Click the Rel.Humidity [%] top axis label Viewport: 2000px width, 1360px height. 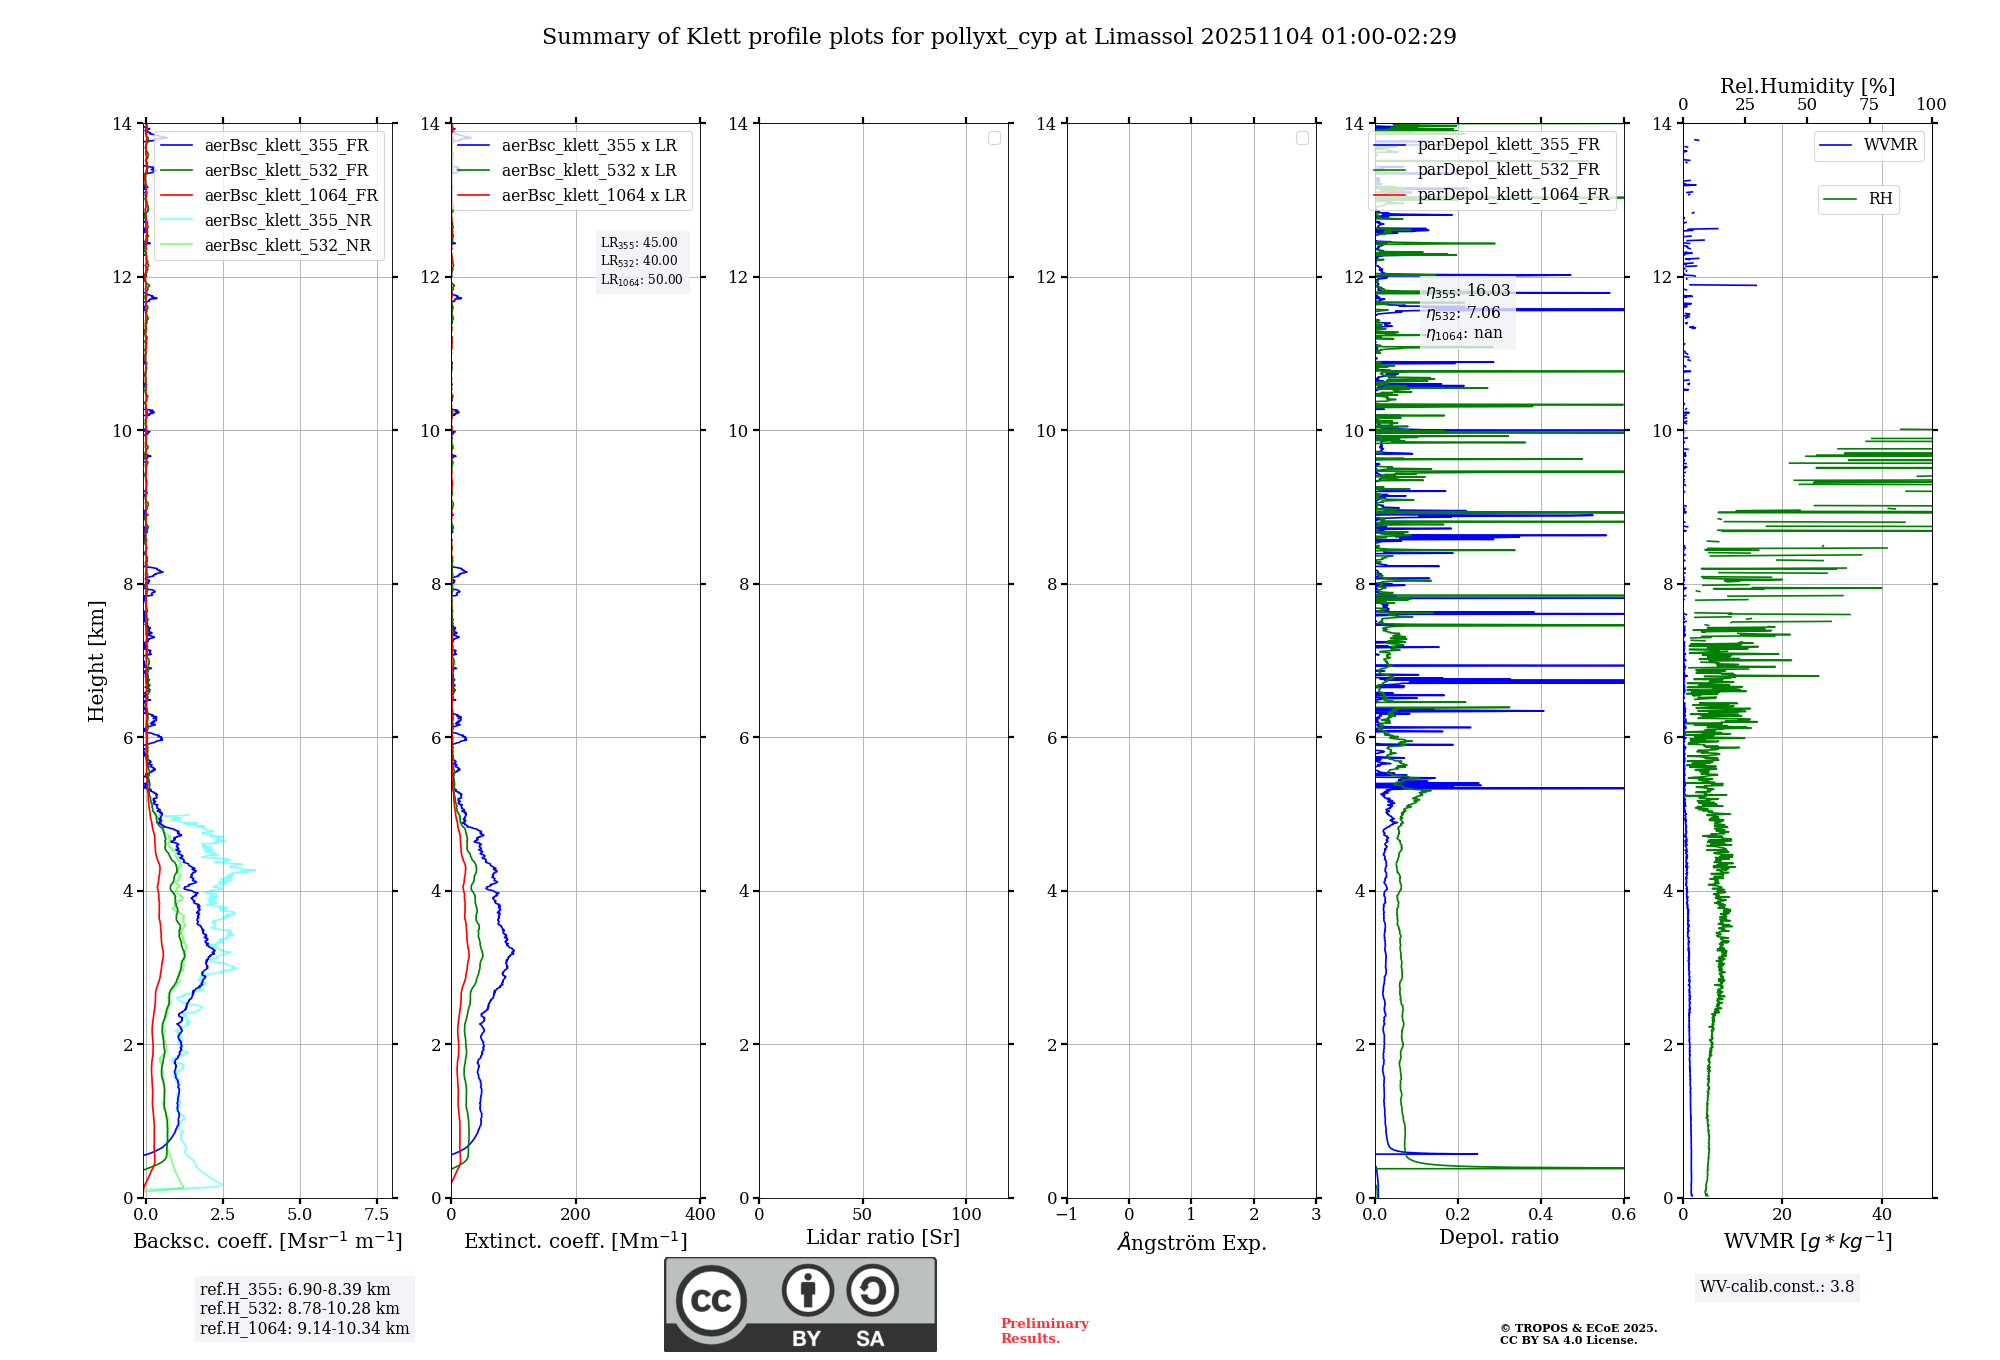pyautogui.click(x=1807, y=86)
